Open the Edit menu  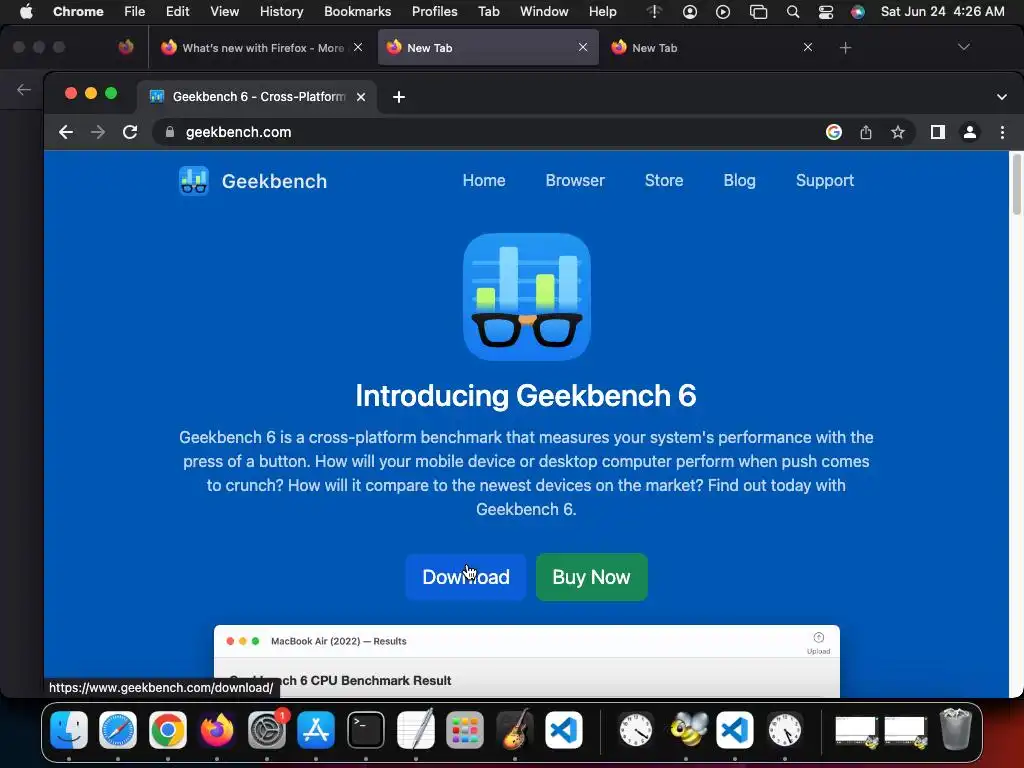tap(178, 12)
